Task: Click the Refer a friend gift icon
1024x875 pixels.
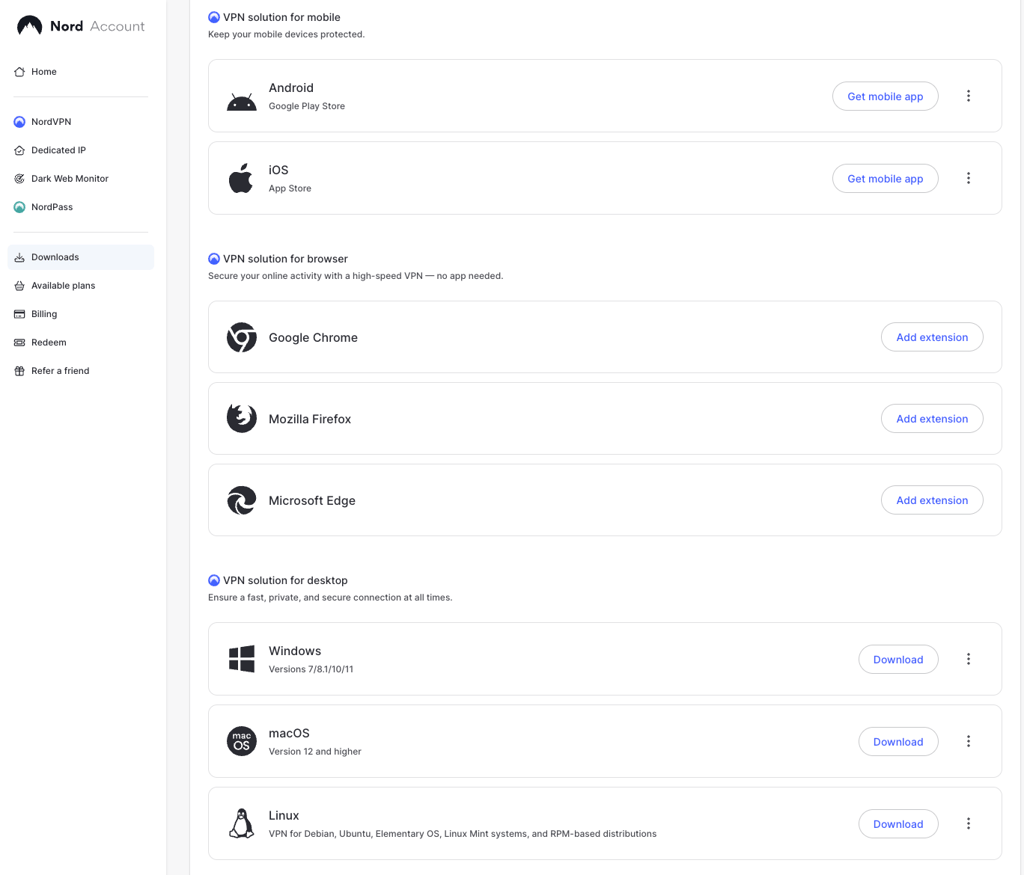Action: tap(20, 371)
